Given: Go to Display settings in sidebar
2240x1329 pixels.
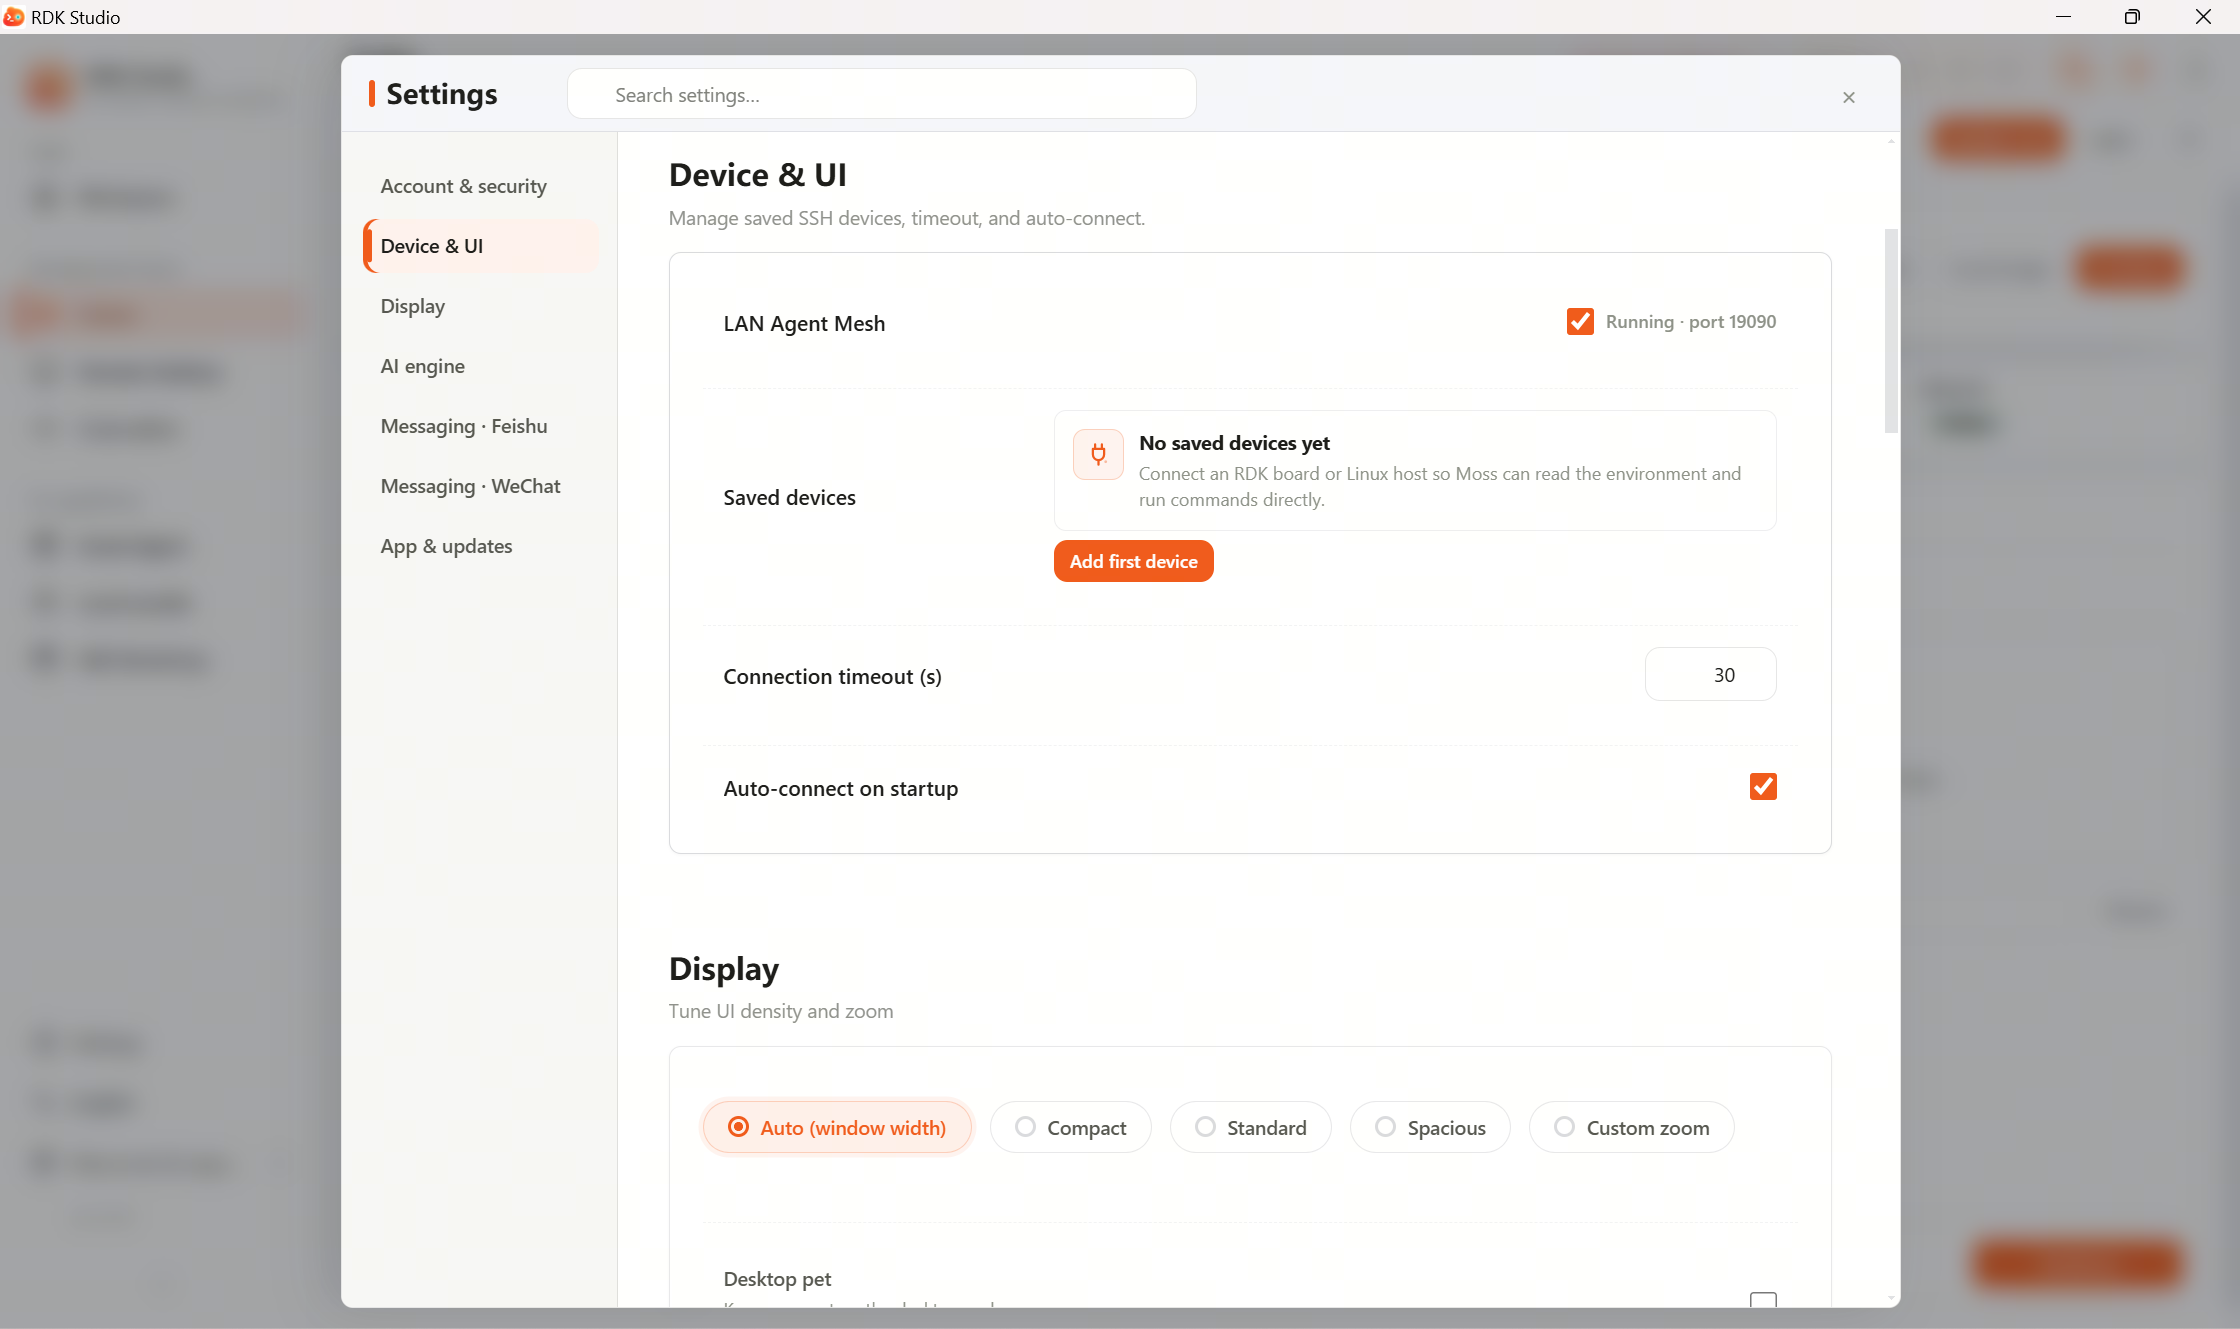Looking at the screenshot, I should [481, 306].
